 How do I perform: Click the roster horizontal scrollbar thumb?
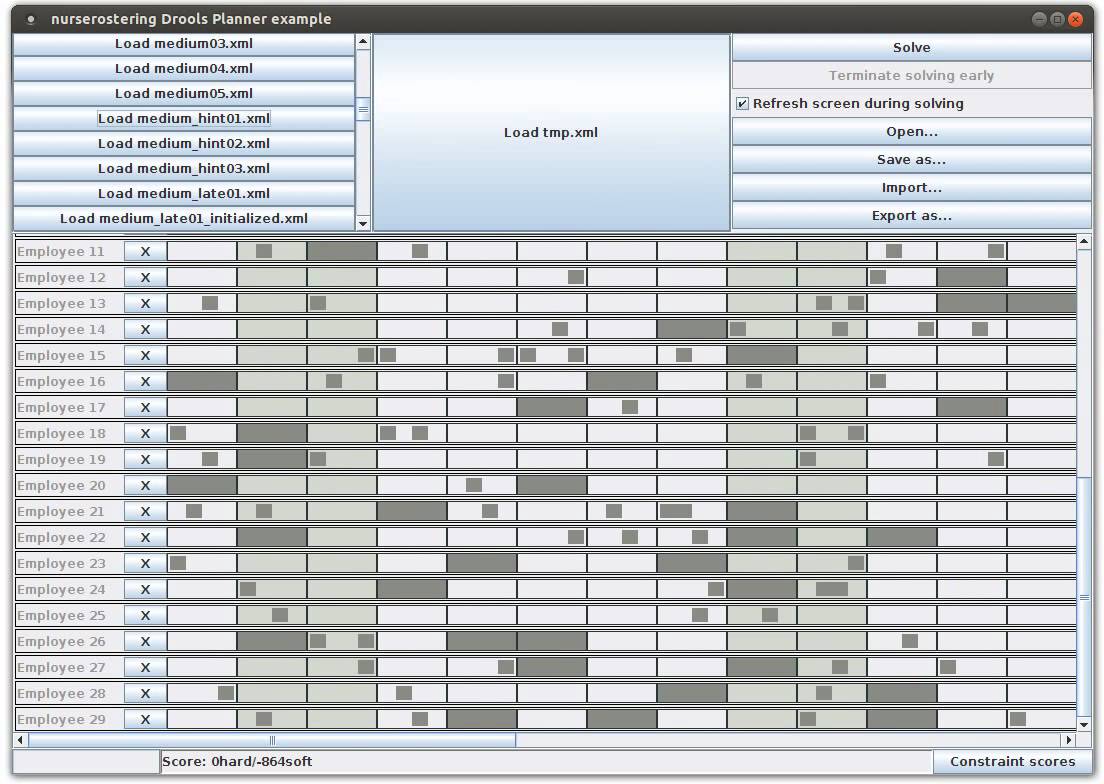[272, 740]
